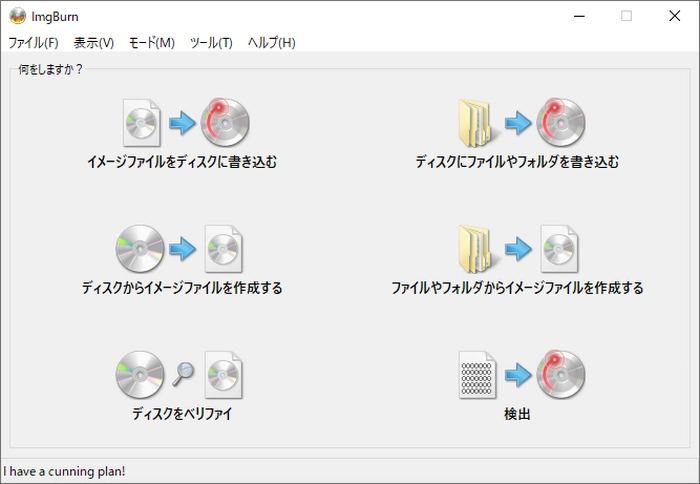Click the image file icon for writing image to disc
The width and height of the screenshot is (700, 484).
(x=142, y=123)
